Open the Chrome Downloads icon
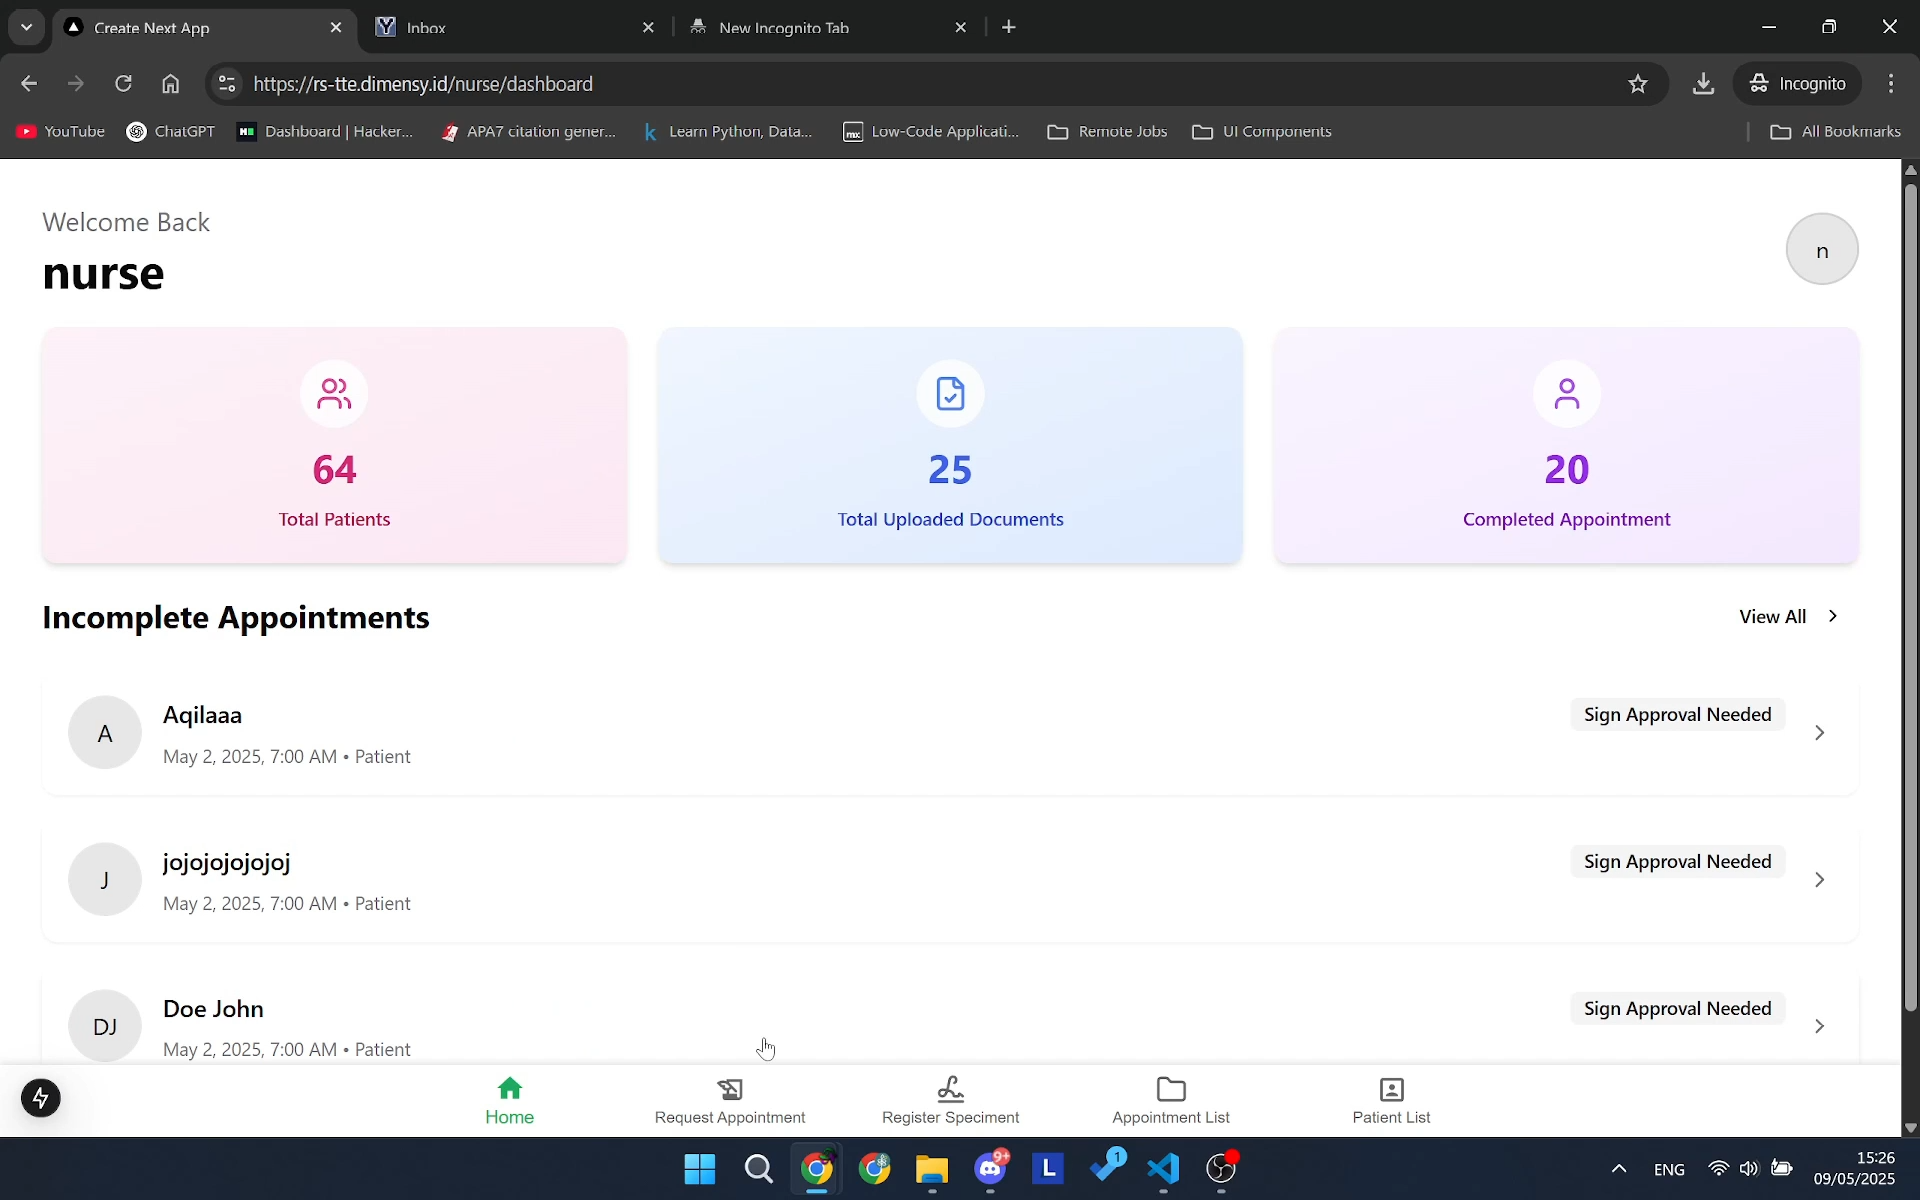 1703,83
